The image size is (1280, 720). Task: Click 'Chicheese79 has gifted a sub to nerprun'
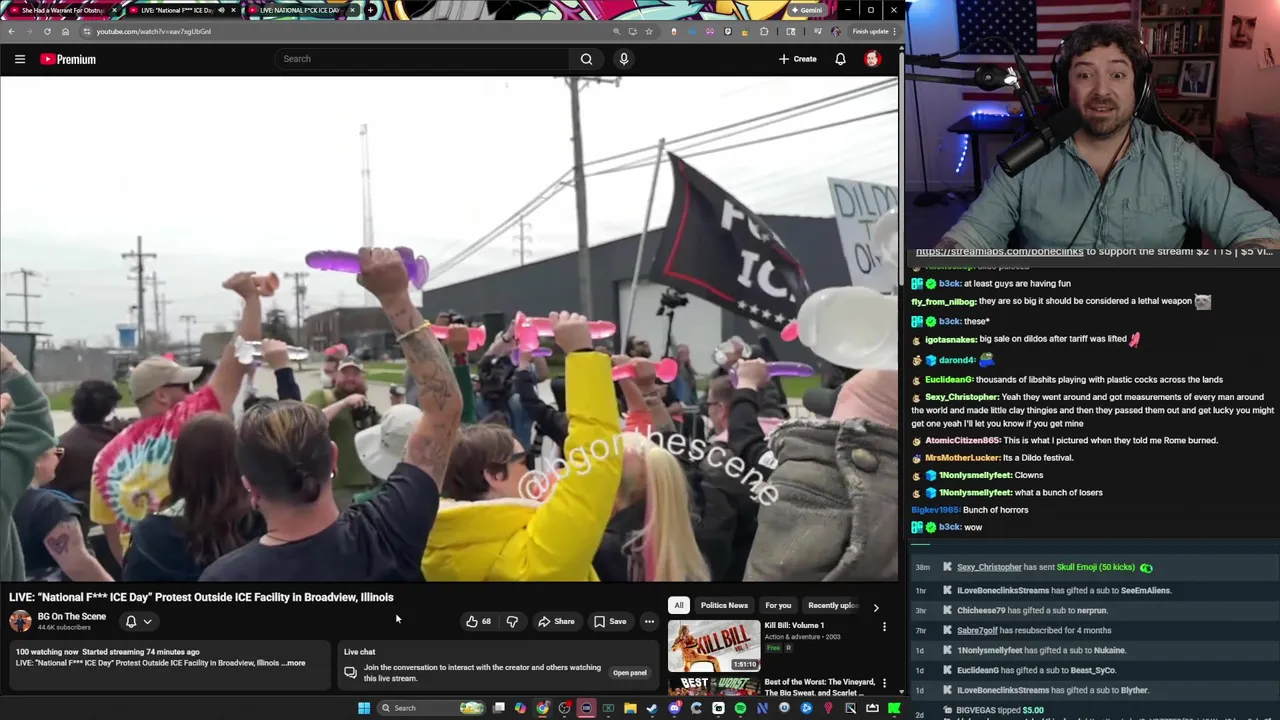tap(1032, 610)
